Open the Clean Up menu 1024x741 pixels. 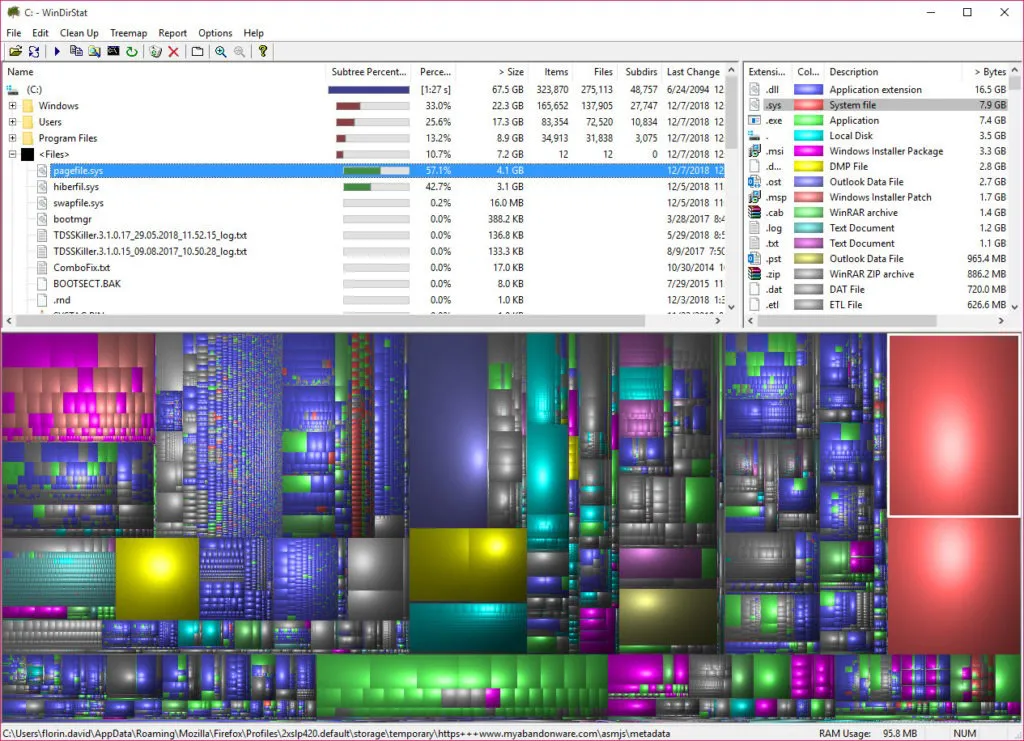pyautogui.click(x=79, y=32)
